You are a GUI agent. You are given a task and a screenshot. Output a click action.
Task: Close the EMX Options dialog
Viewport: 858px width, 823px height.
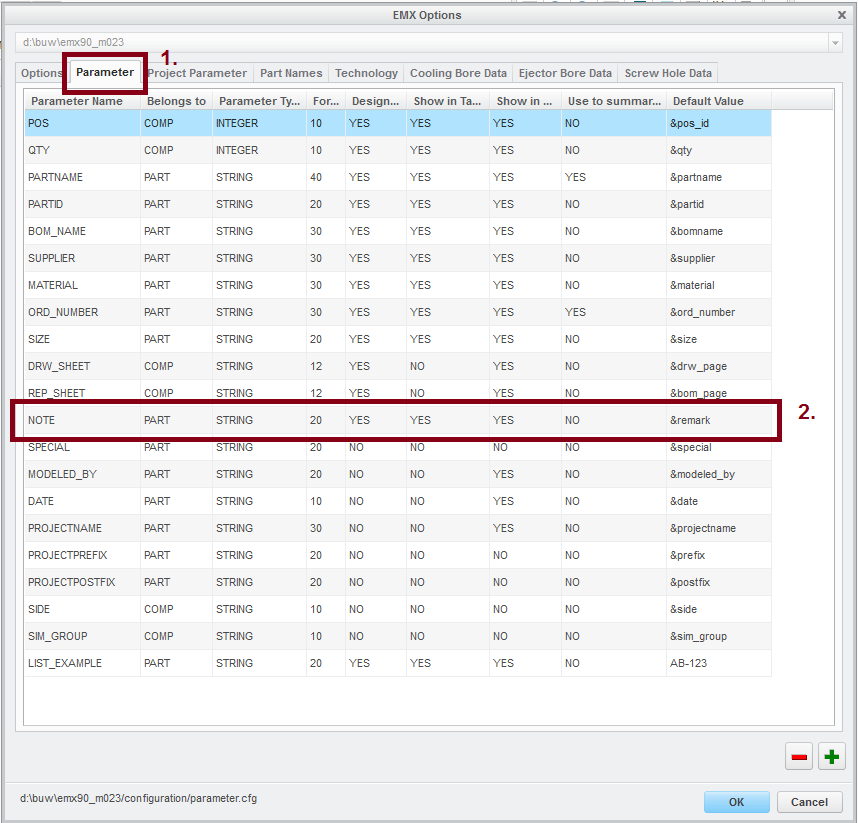click(842, 15)
